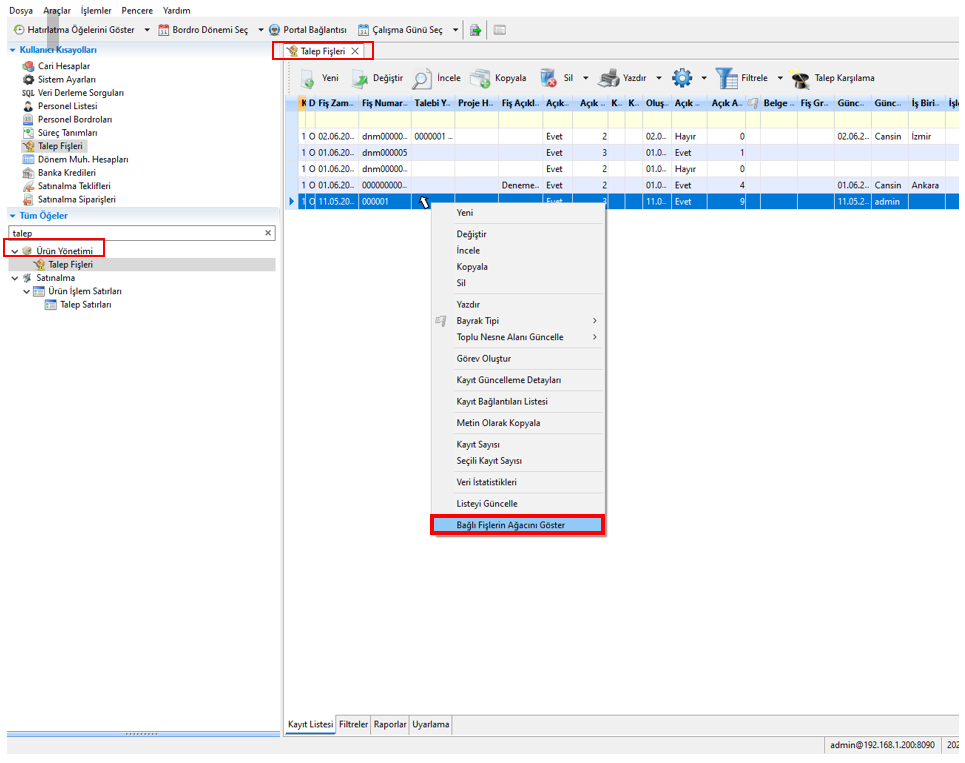Choose Metin Olarak Kopyala from context menu

pos(498,423)
